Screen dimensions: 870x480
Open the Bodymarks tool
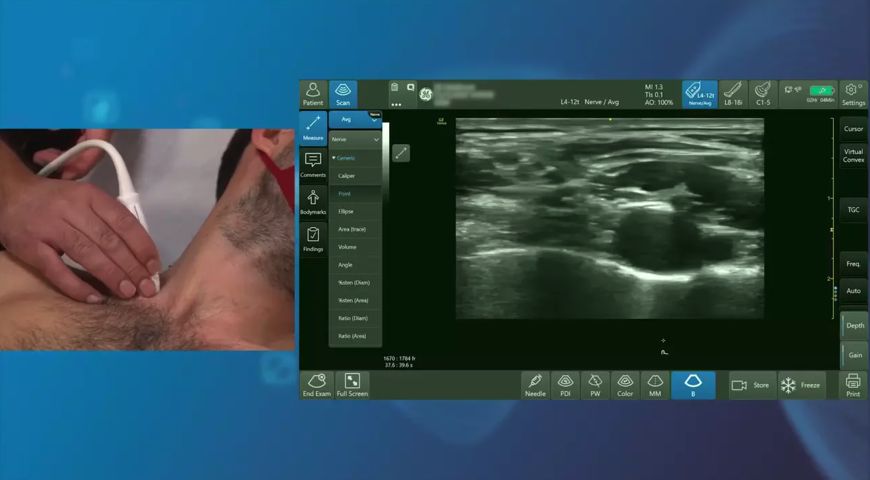313,202
